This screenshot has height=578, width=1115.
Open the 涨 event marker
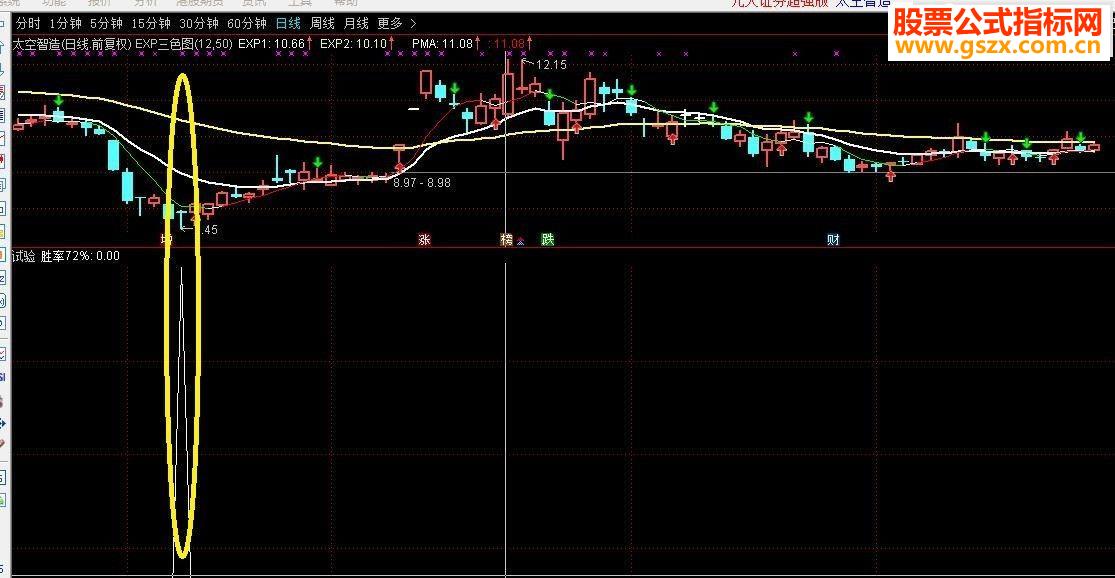click(x=425, y=240)
